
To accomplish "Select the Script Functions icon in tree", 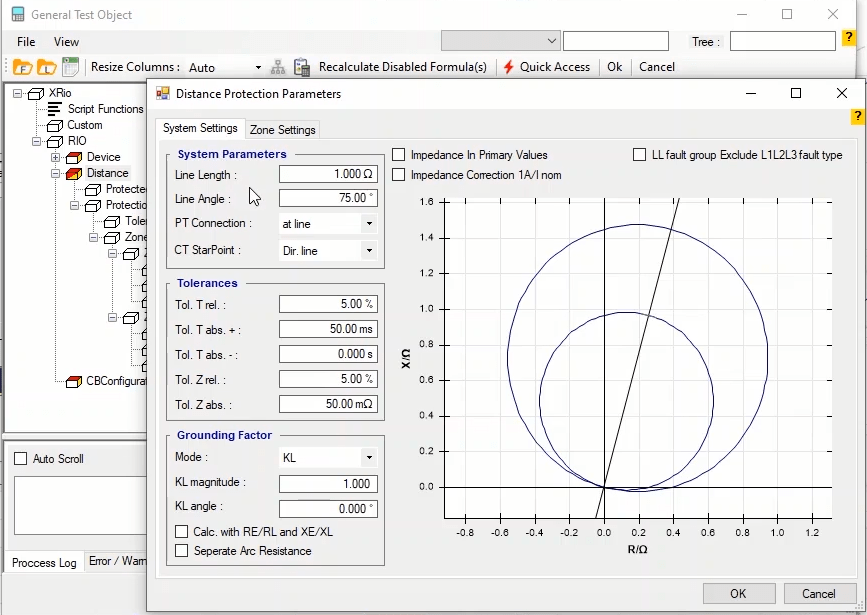I will (x=55, y=109).
